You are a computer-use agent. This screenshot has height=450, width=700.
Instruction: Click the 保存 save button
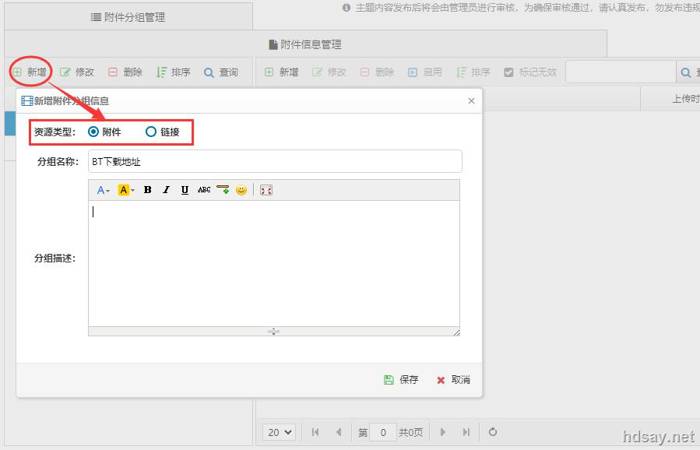(401, 379)
